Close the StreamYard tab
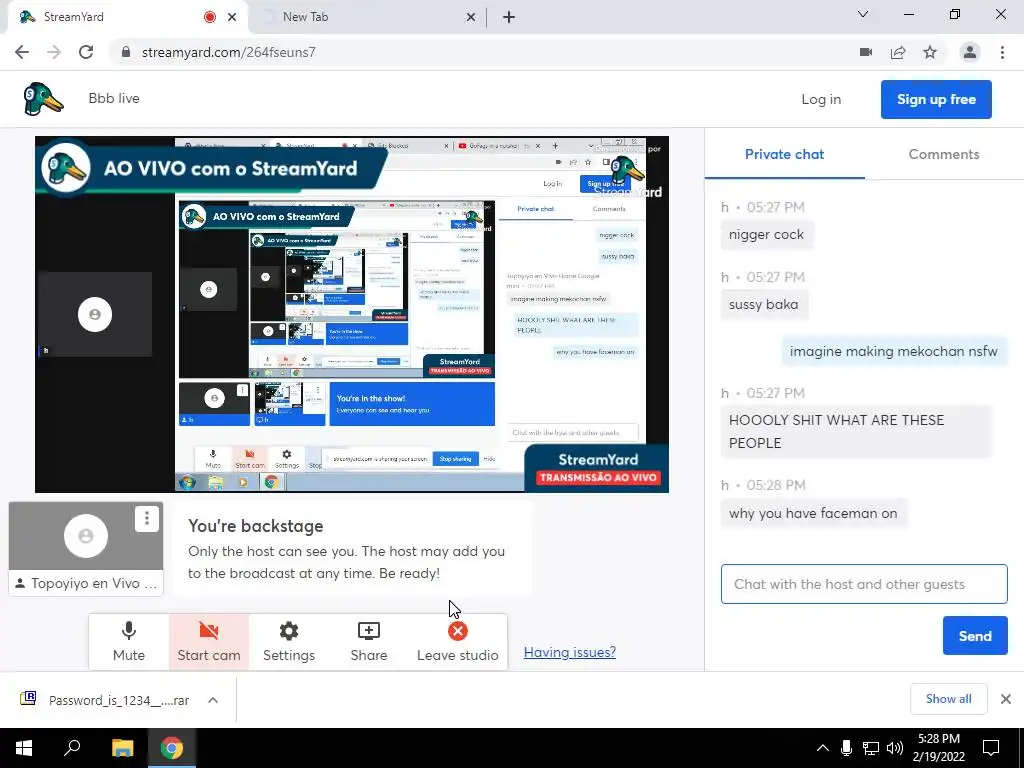Viewport: 1024px width, 768px height. coord(232,17)
